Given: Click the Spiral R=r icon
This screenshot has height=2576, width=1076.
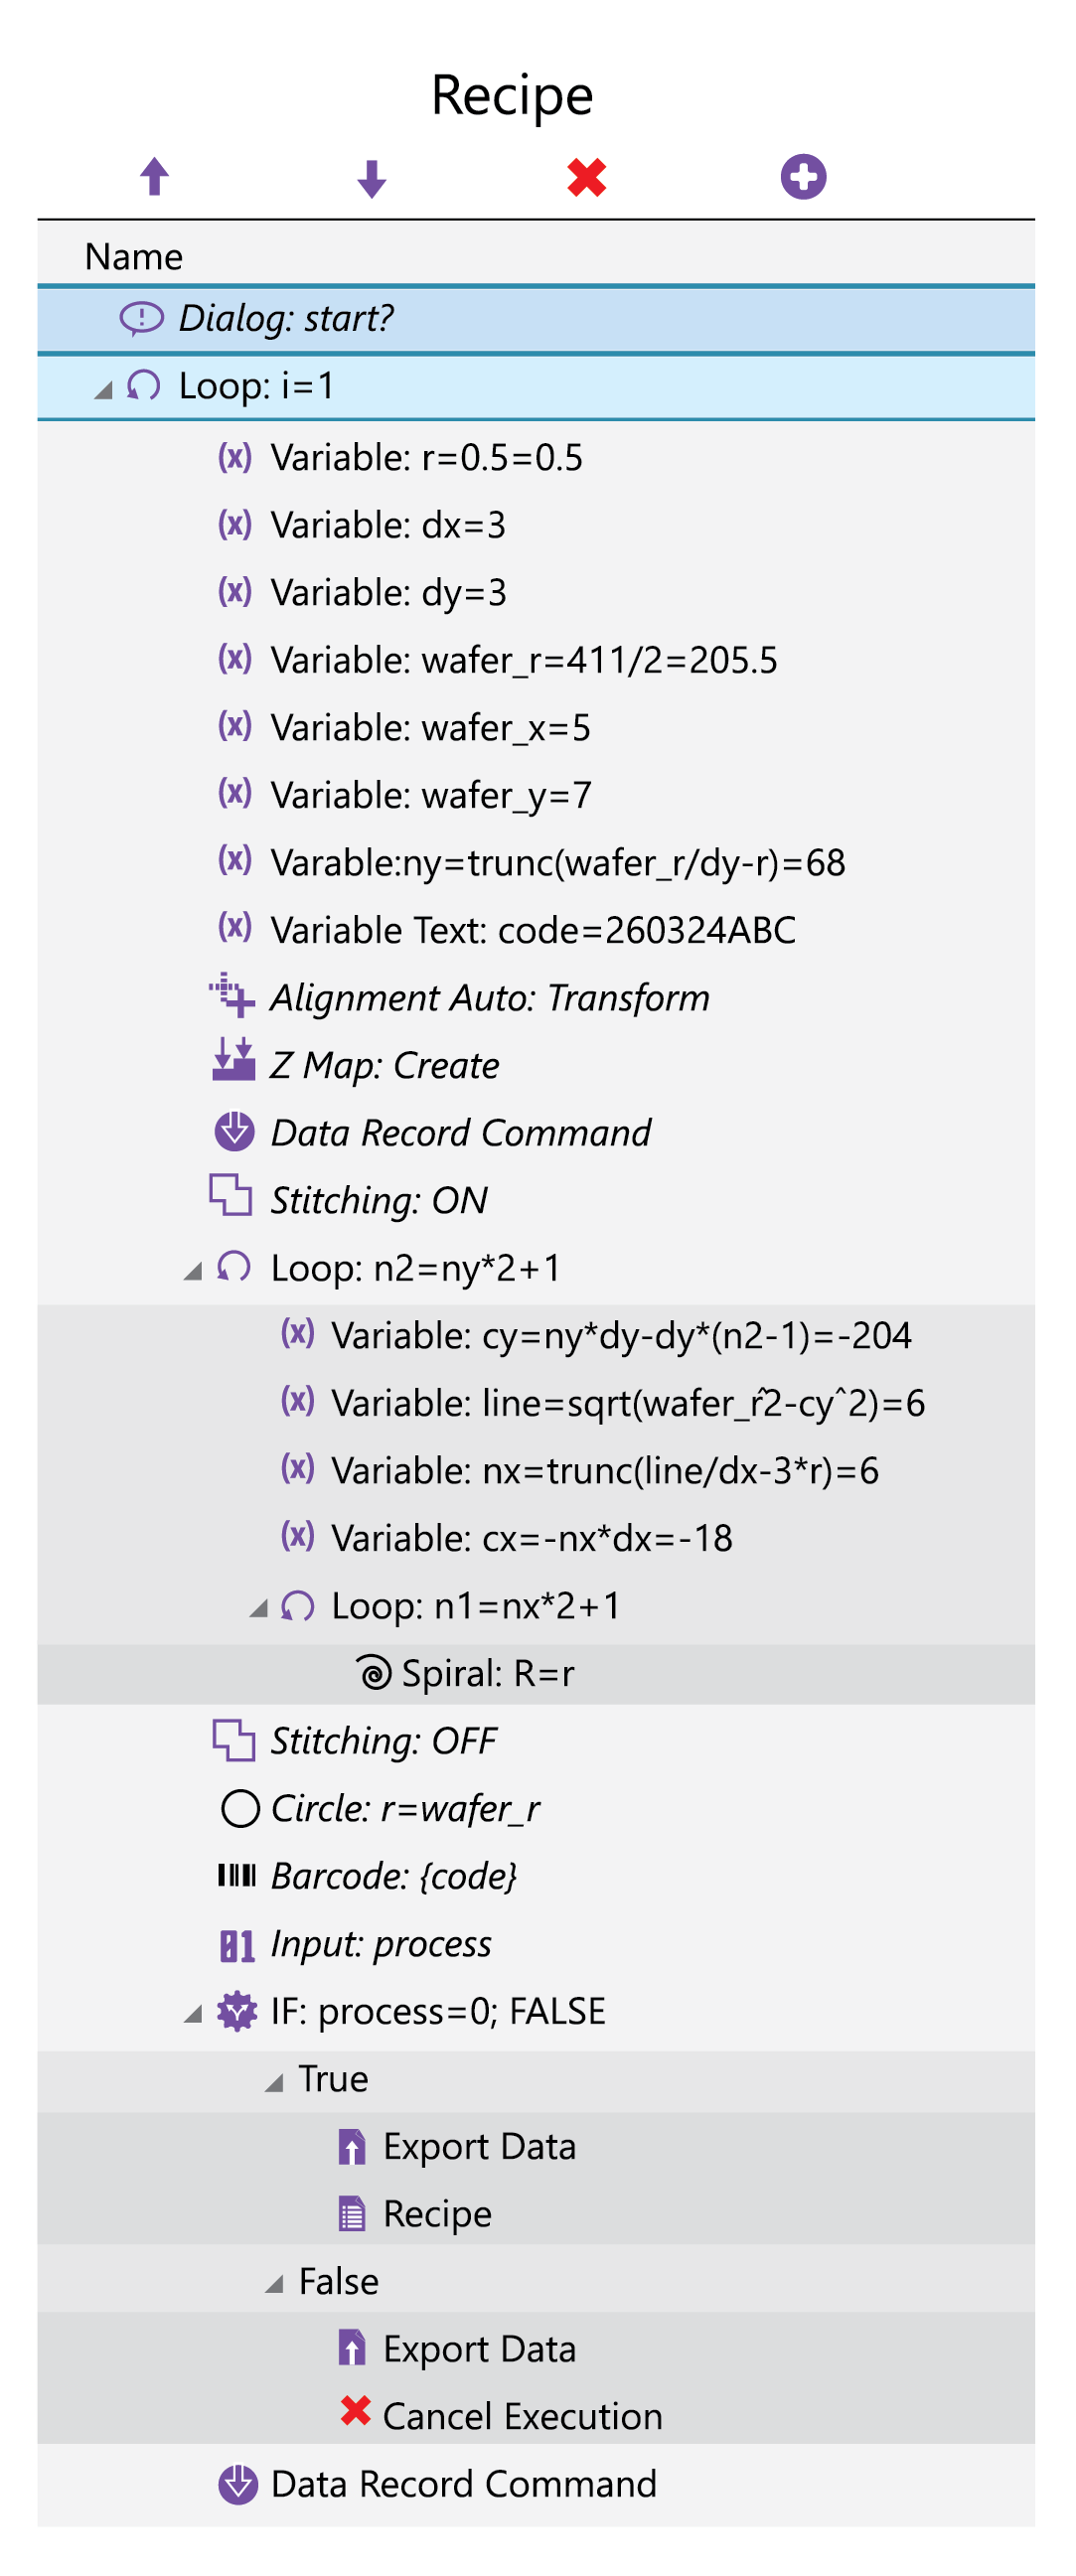Looking at the screenshot, I should [374, 1672].
